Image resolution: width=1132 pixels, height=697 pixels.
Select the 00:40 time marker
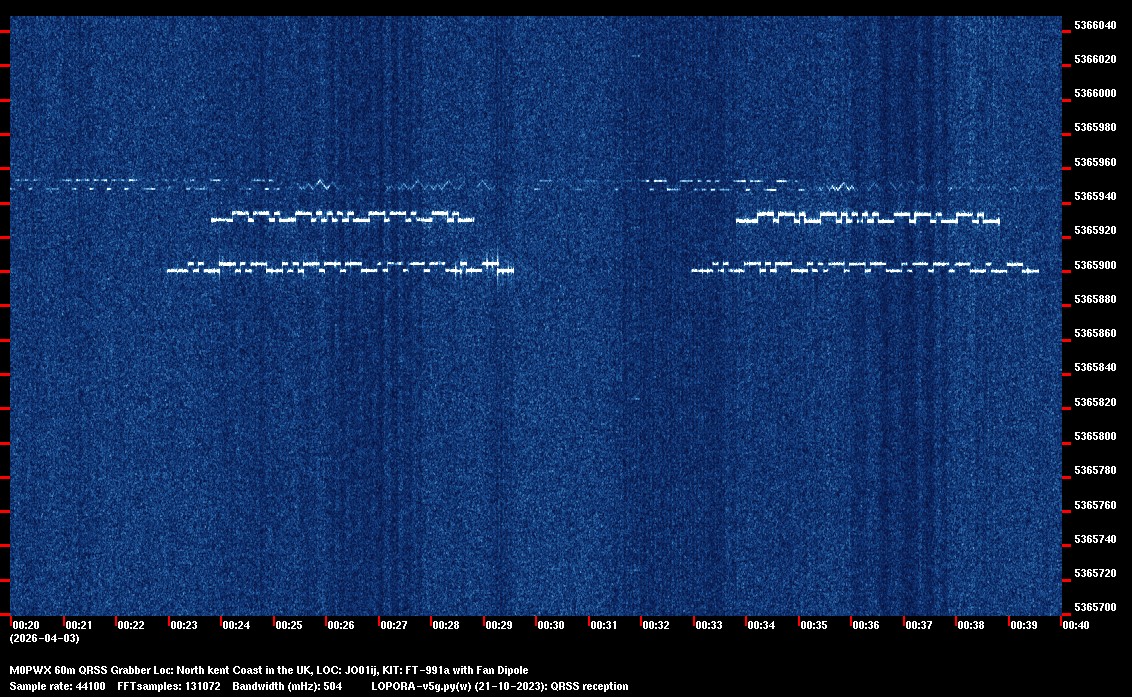1076,625
